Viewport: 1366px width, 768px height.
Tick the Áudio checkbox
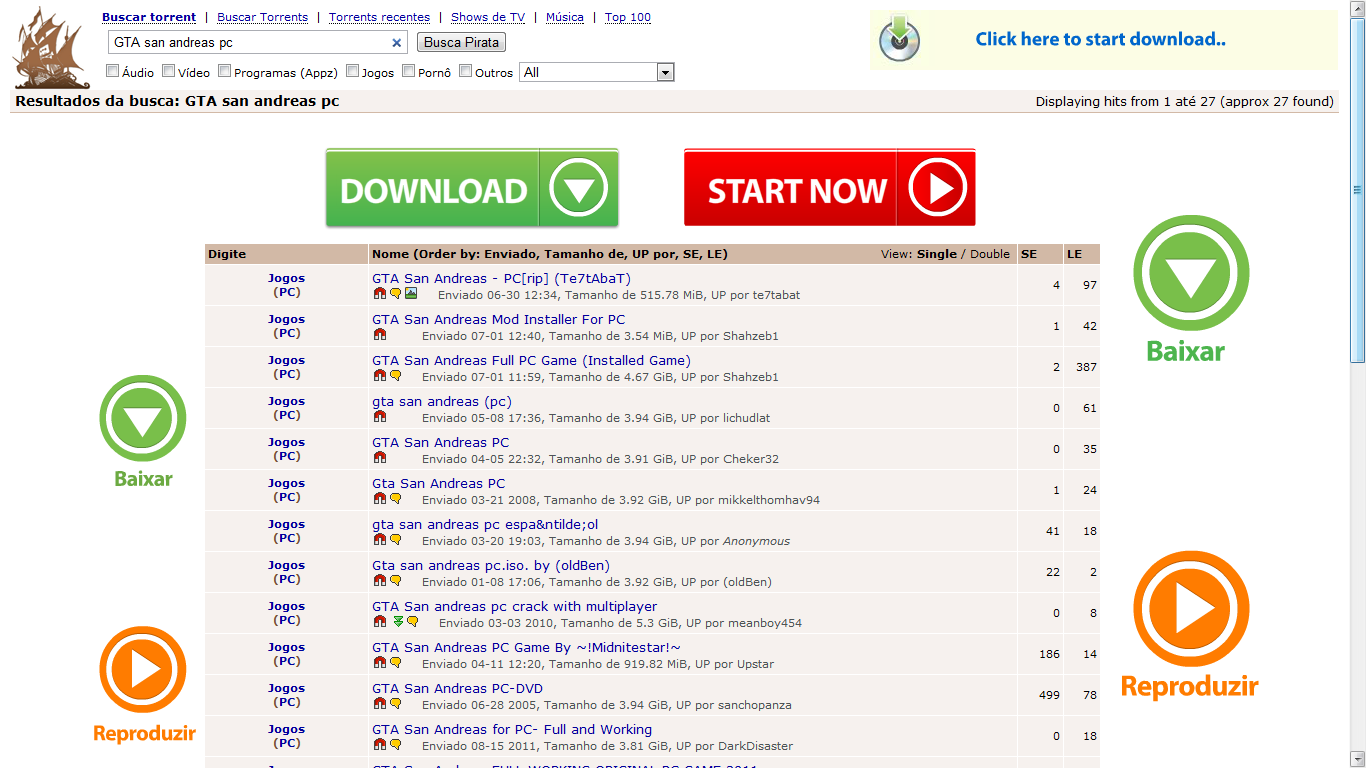click(113, 71)
